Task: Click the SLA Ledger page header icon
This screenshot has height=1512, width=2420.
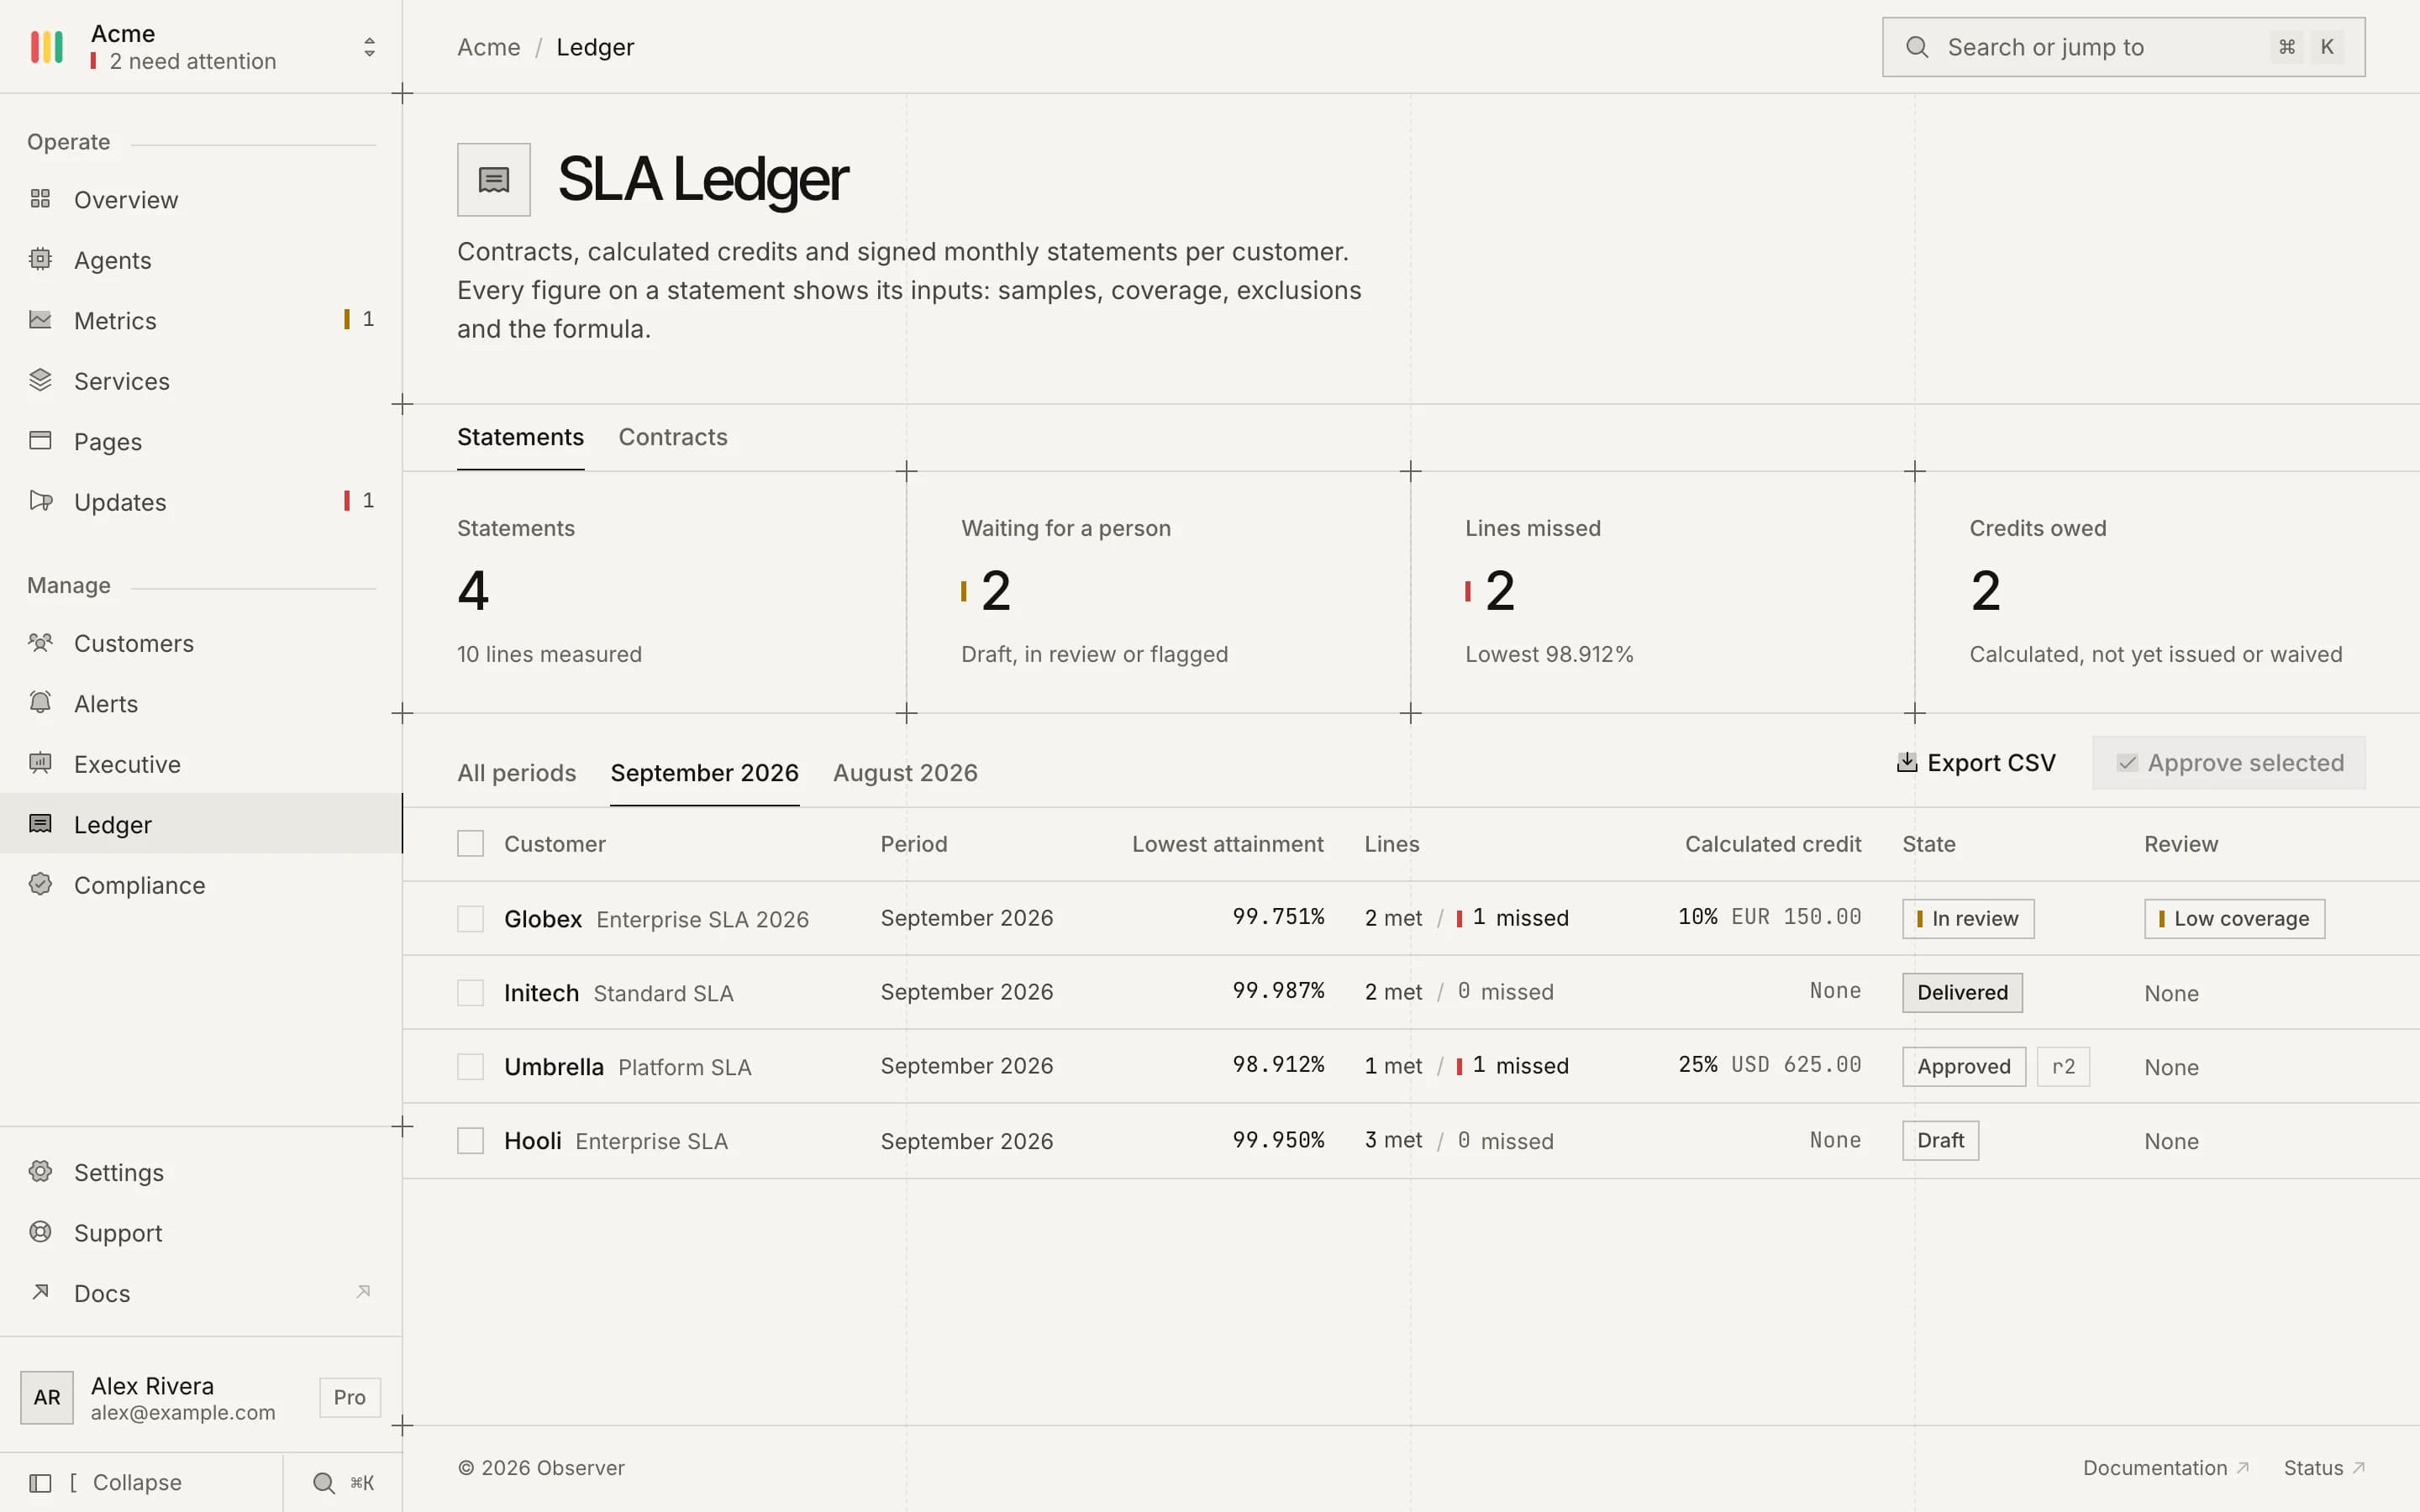Action: tap(494, 180)
